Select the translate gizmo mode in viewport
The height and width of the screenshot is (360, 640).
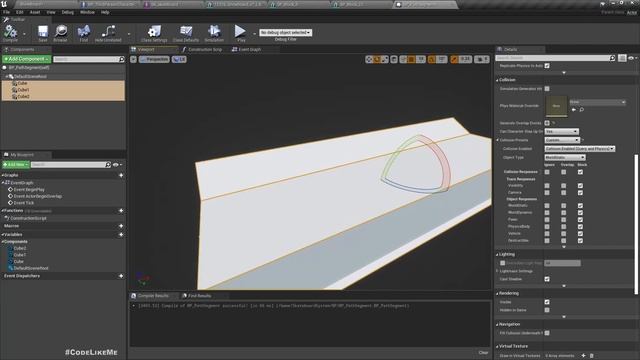[369, 60]
